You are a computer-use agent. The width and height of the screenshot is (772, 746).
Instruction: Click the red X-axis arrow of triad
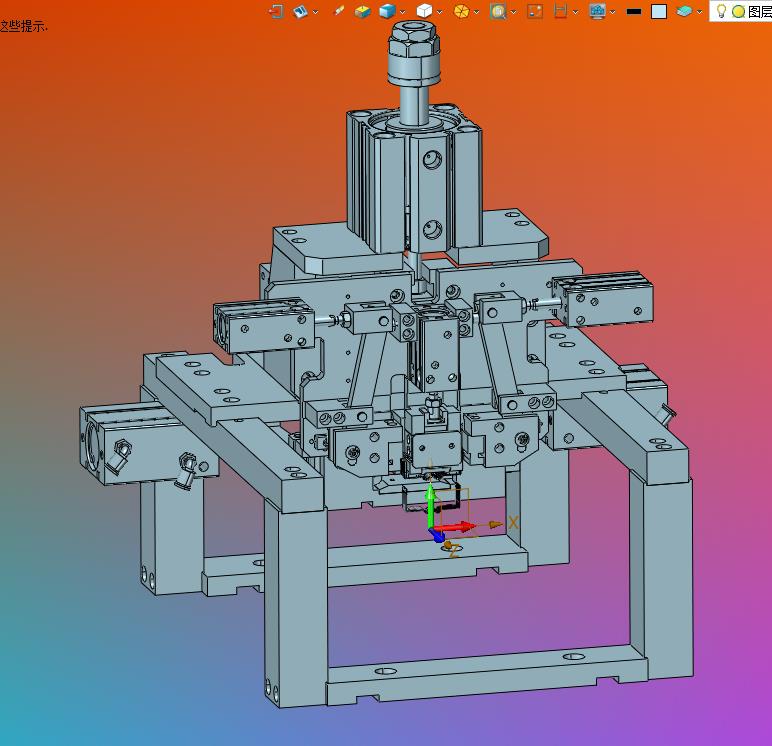(455, 527)
